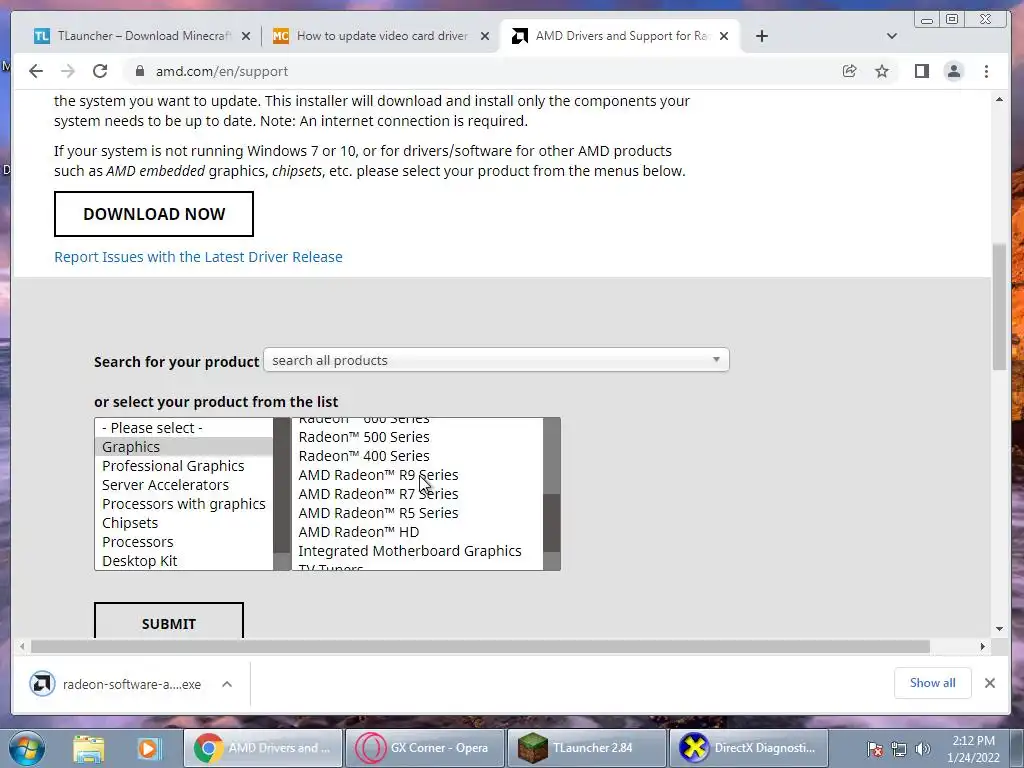Select '- Please select -' in category list
Viewport: 1024px width, 768px height.
pos(184,428)
